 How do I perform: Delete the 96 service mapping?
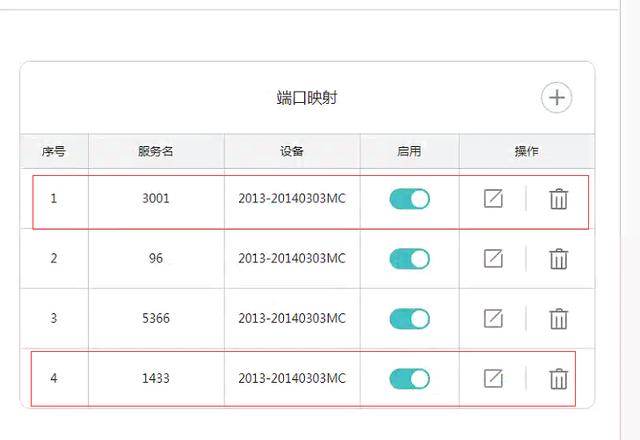(558, 259)
